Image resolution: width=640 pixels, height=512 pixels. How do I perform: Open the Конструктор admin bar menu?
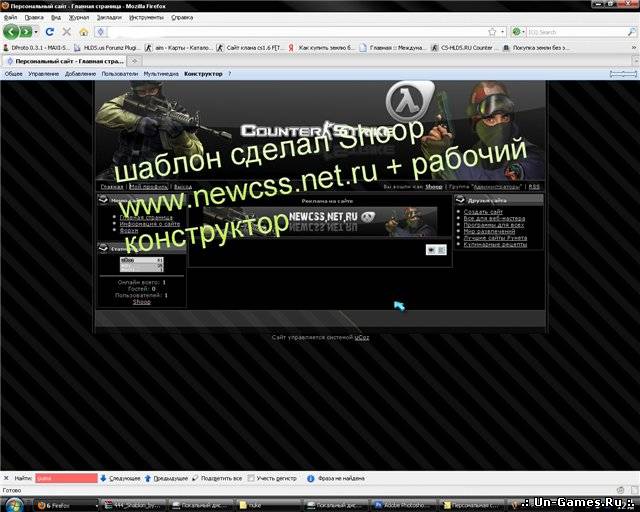pos(203,74)
